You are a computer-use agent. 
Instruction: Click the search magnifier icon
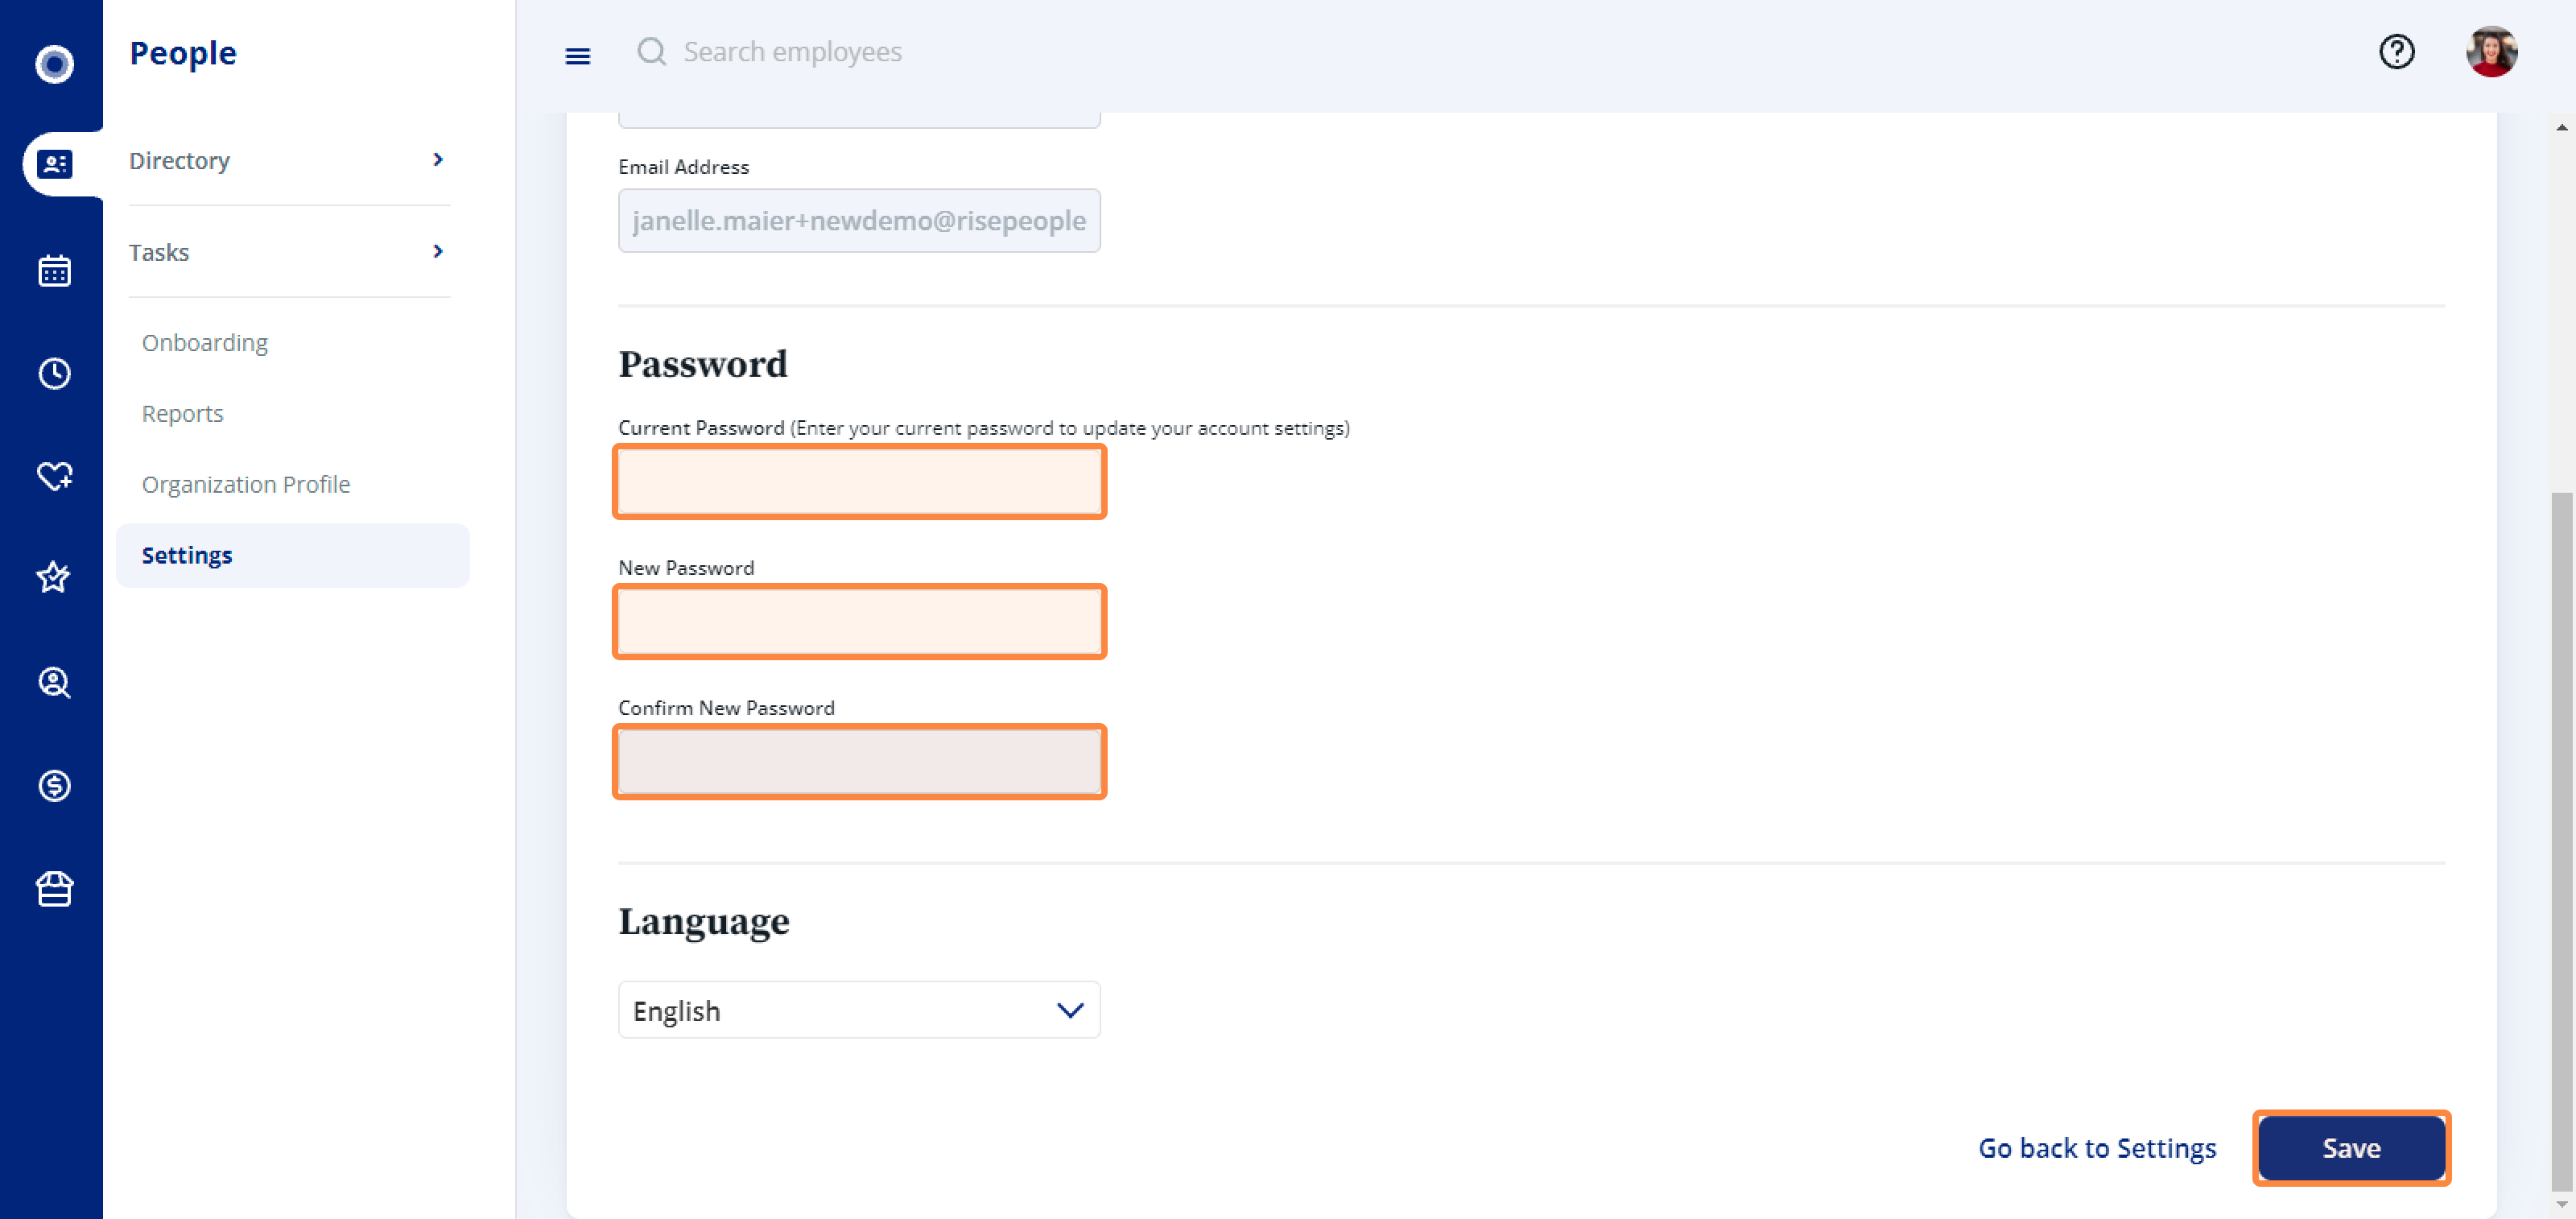(652, 51)
